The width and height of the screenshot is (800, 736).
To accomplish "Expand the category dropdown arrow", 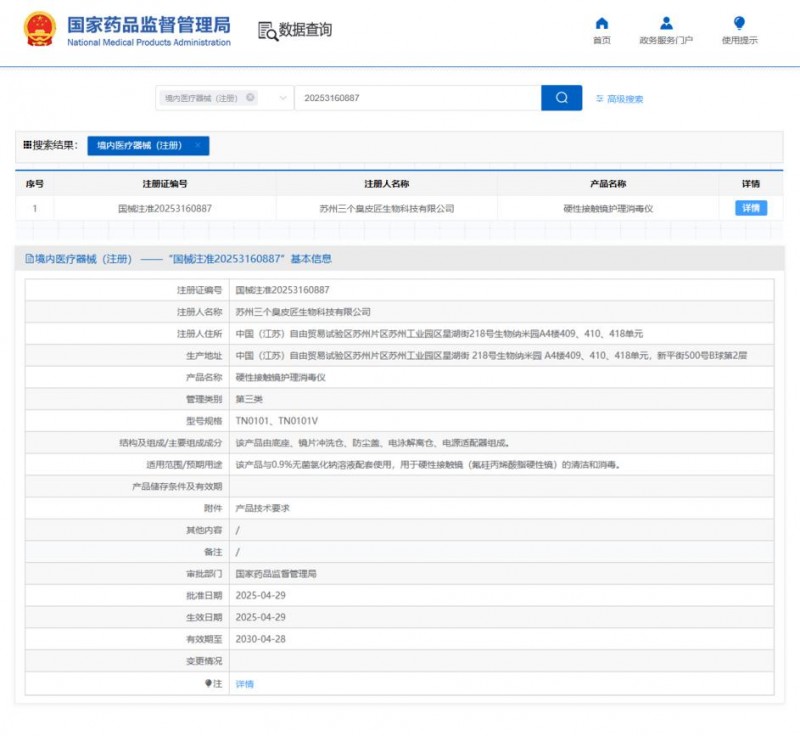I will click(283, 98).
